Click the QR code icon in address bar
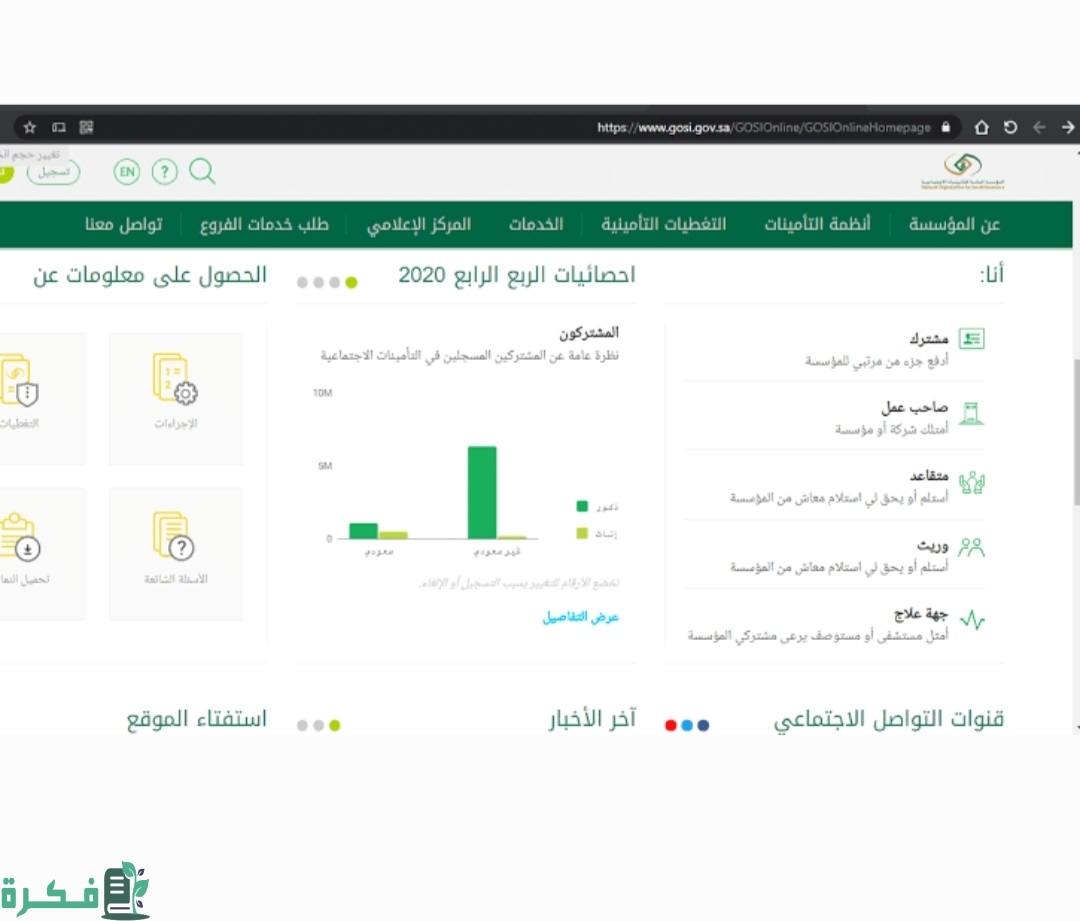Viewport: 1080px width, 921px height. point(86,127)
